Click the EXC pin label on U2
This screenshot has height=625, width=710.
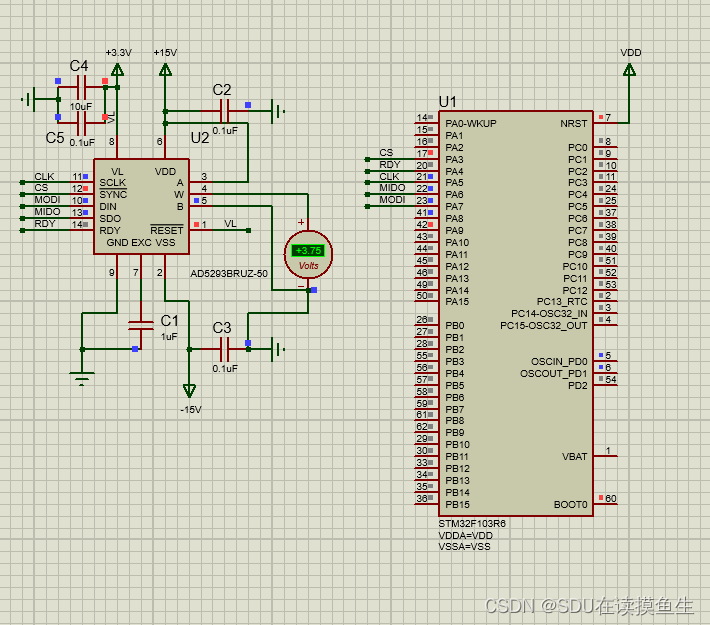tap(141, 243)
